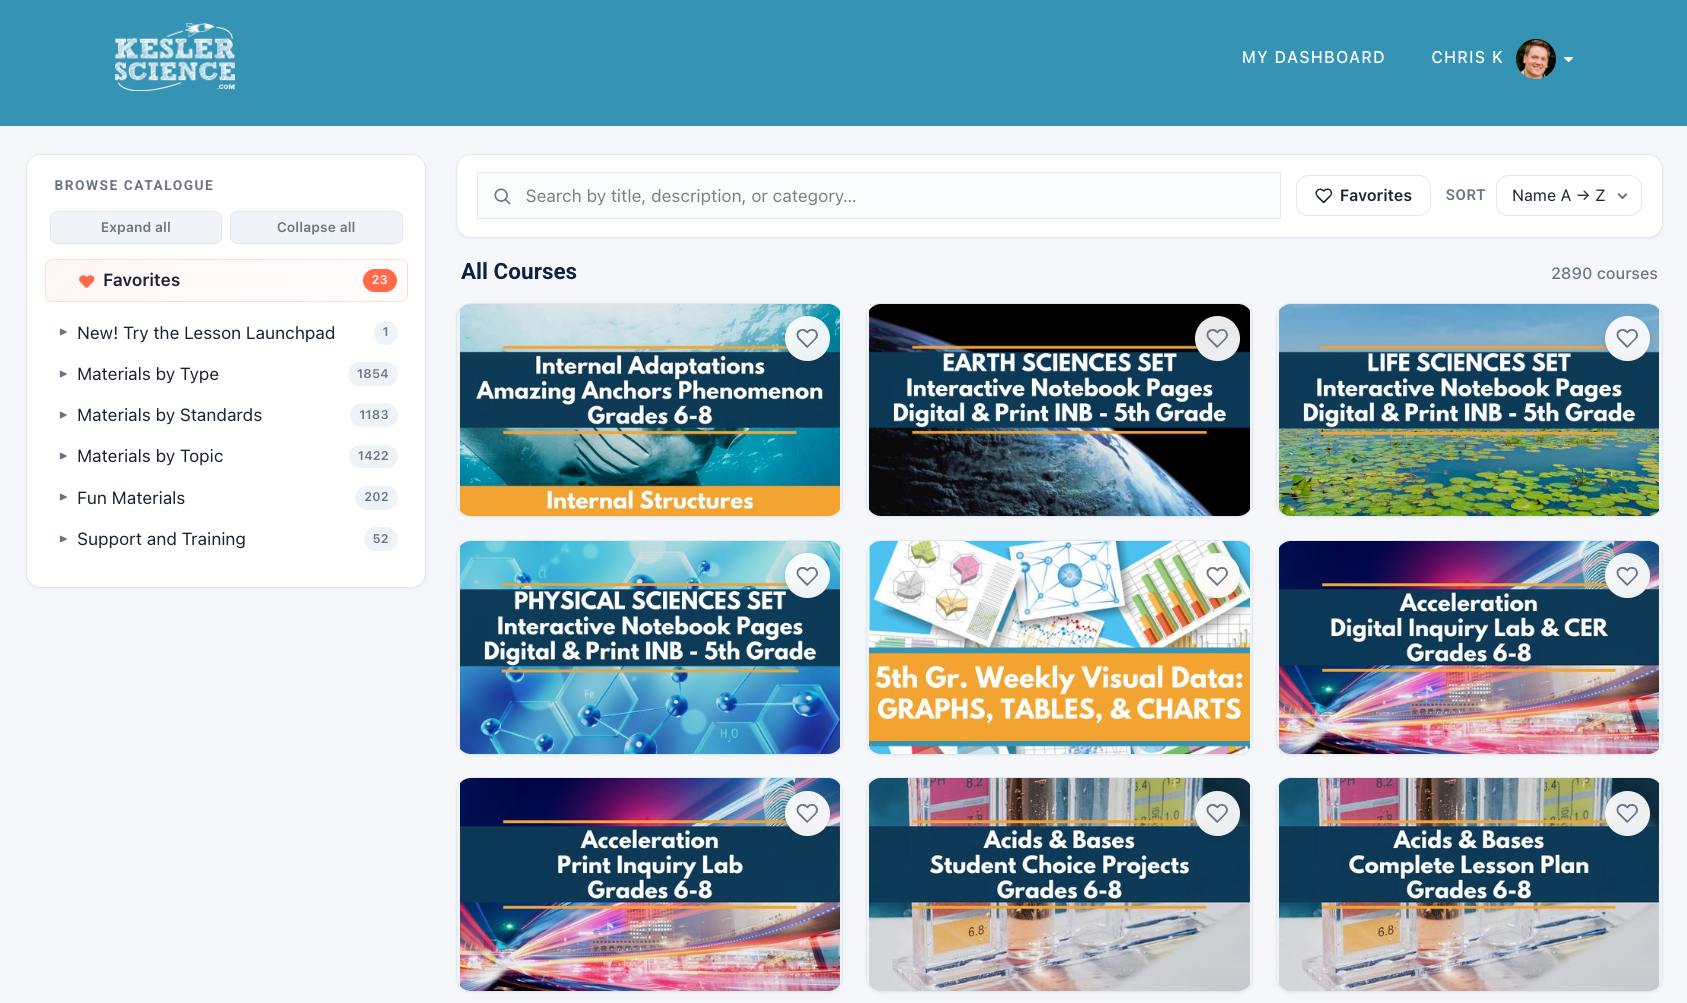The width and height of the screenshot is (1687, 1003).
Task: Open Fun Materials category
Action: tap(131, 498)
